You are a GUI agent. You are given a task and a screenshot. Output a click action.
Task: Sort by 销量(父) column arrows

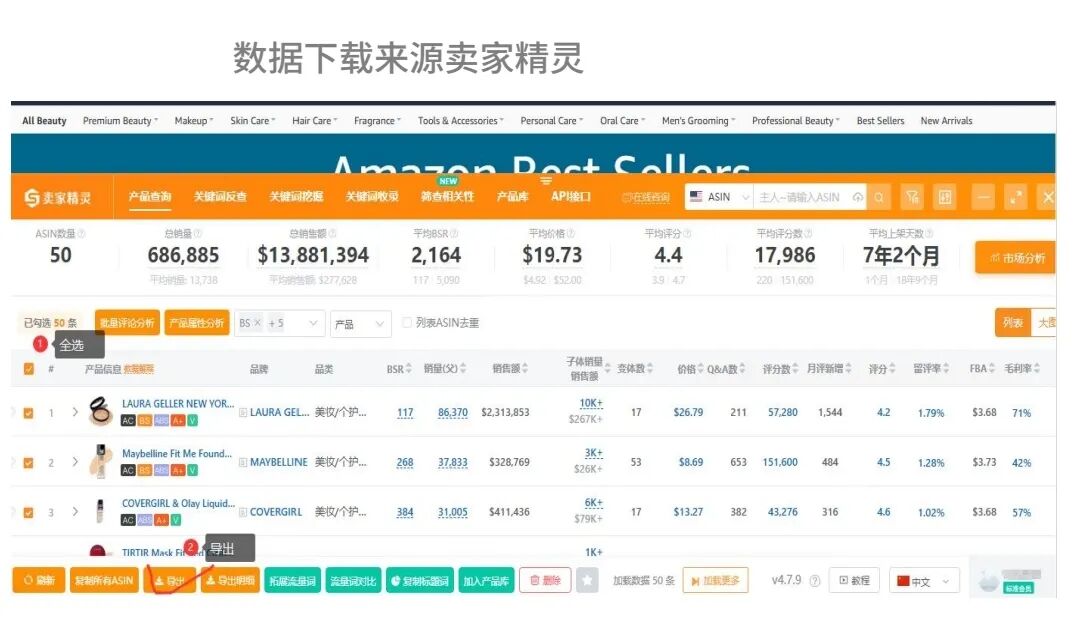coord(463,368)
